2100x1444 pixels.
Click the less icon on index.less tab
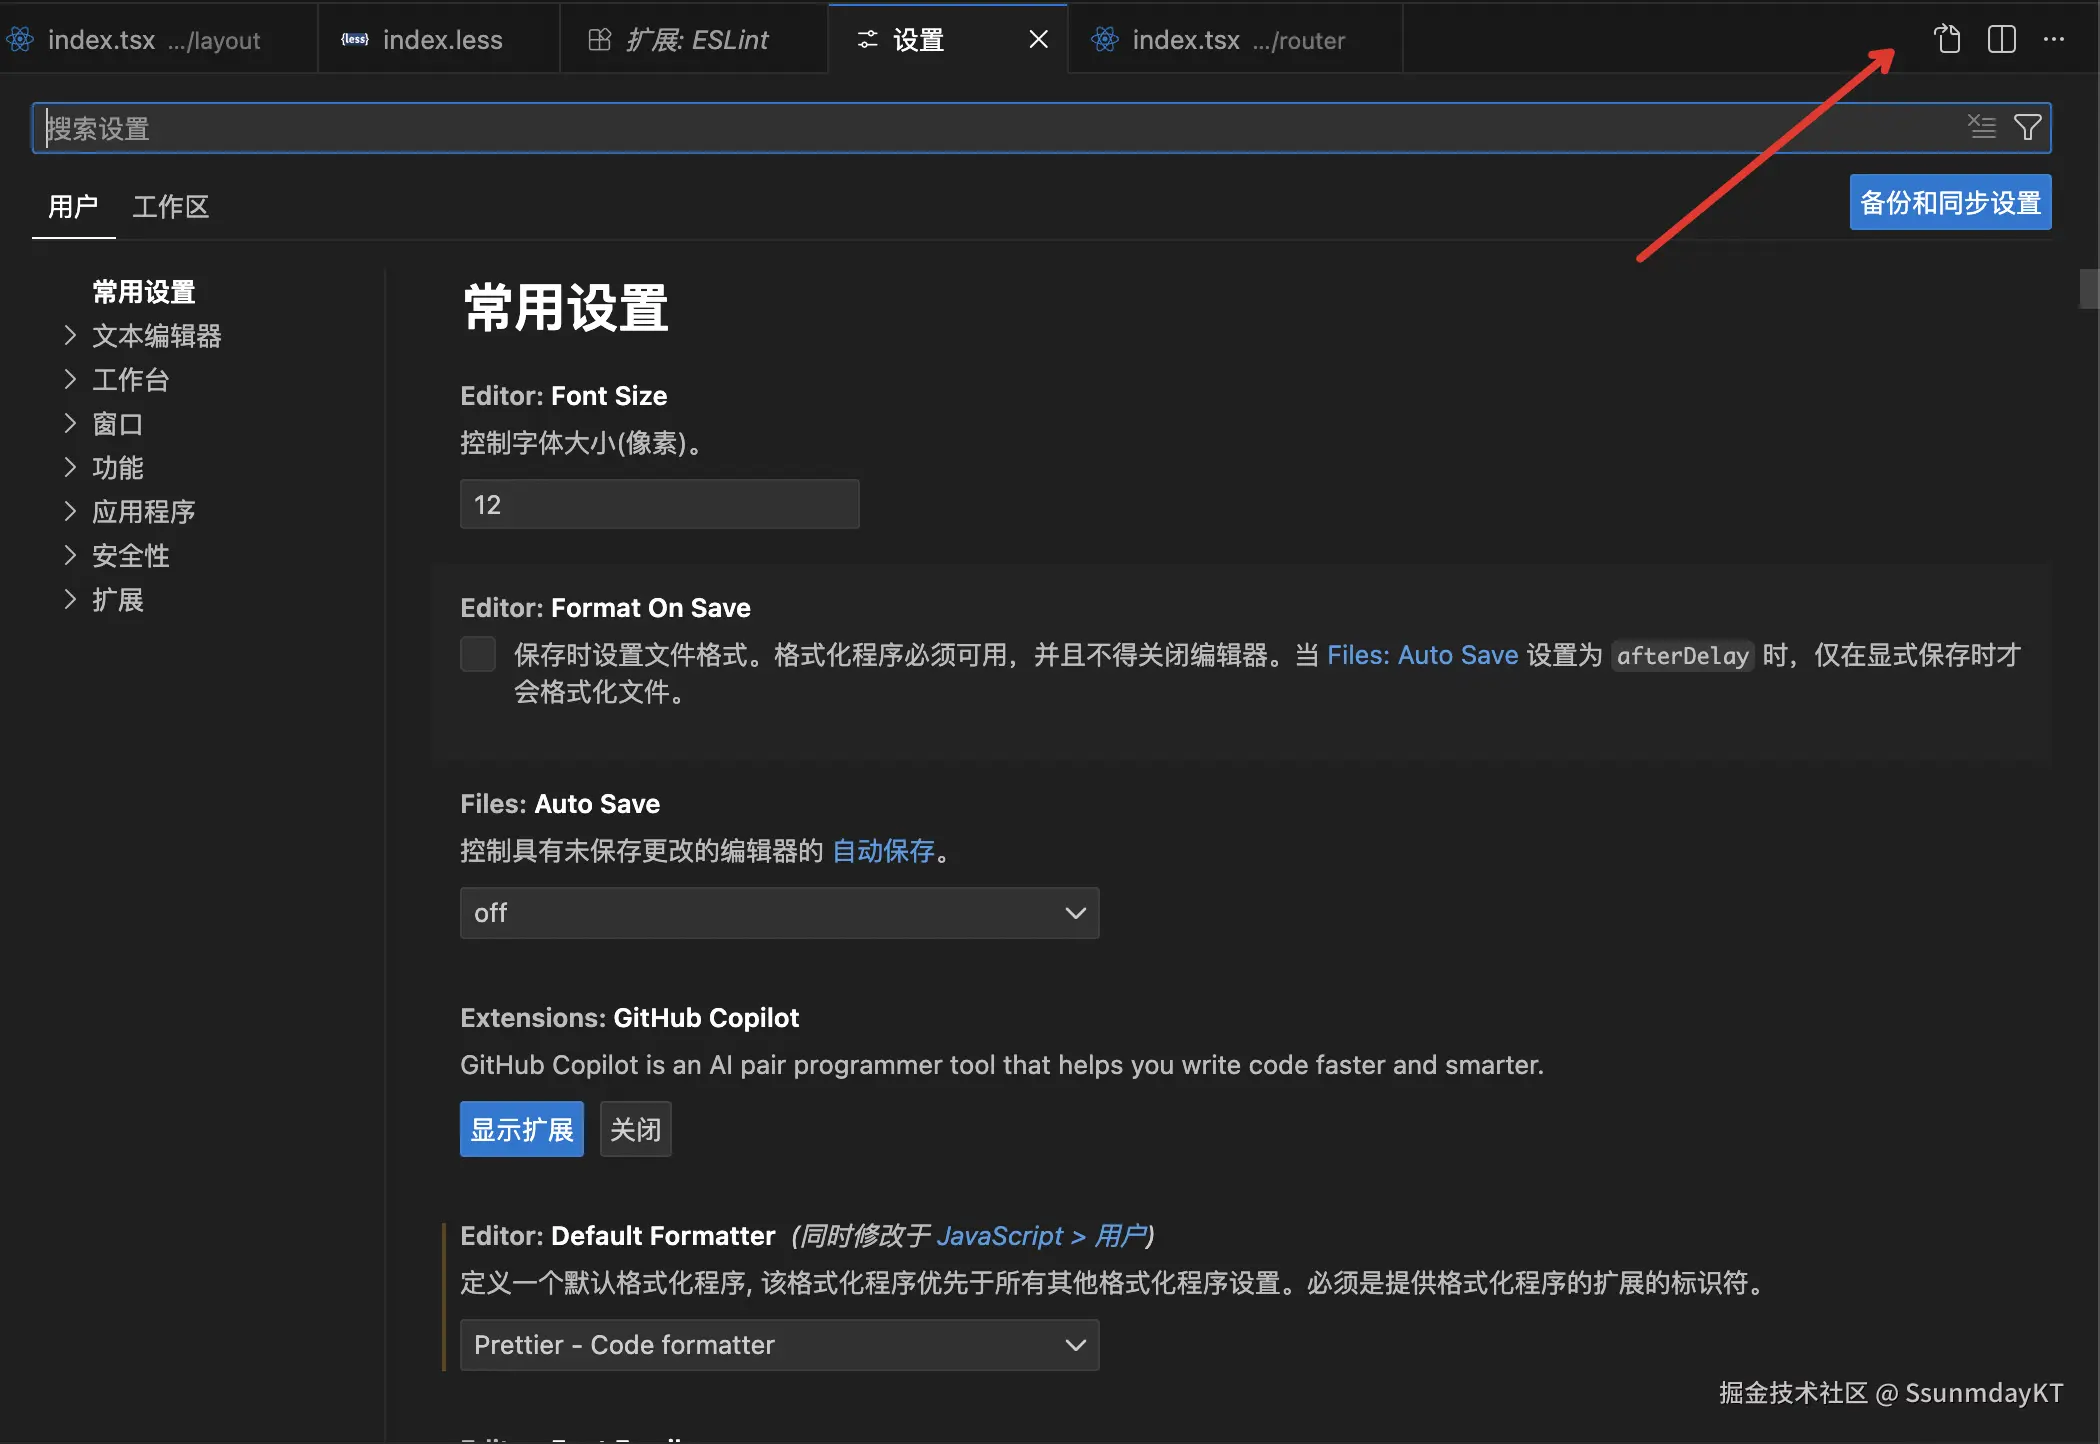[355, 40]
